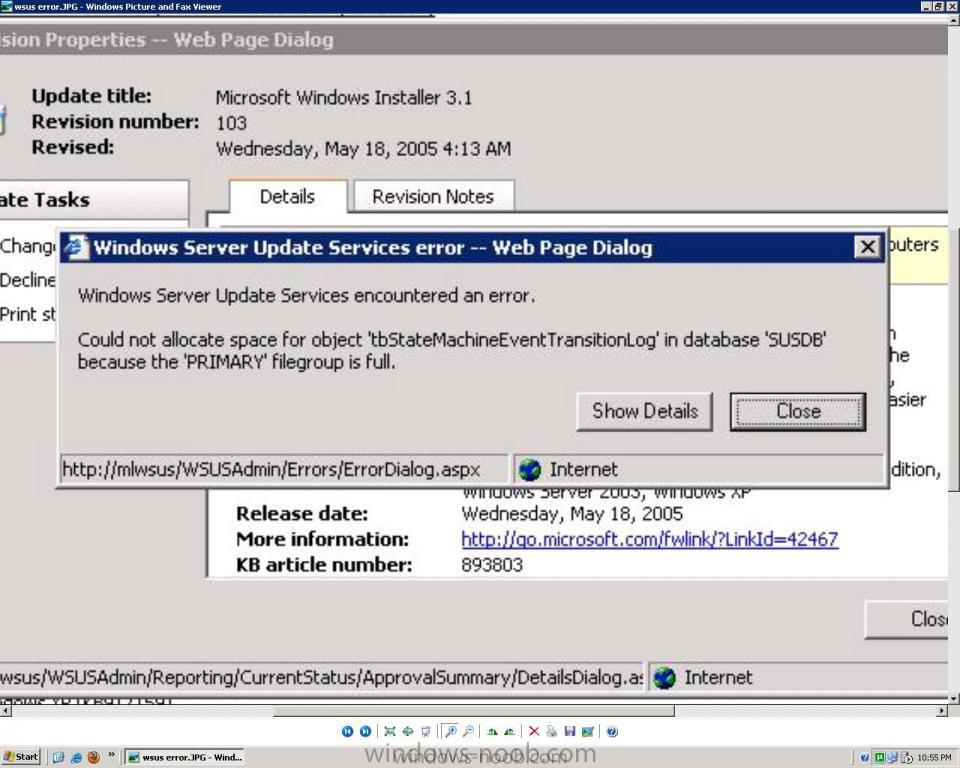The image size is (960, 768).
Task: Zoom out with magnifier minus icon
Action: 468,731
